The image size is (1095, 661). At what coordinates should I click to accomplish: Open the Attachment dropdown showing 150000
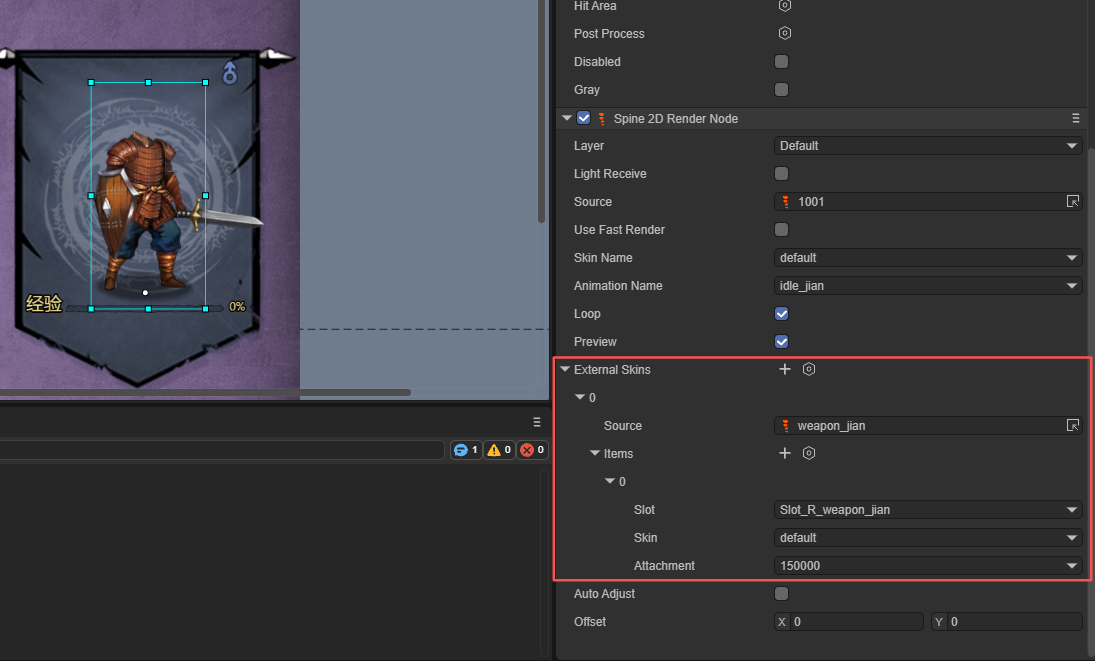[928, 565]
